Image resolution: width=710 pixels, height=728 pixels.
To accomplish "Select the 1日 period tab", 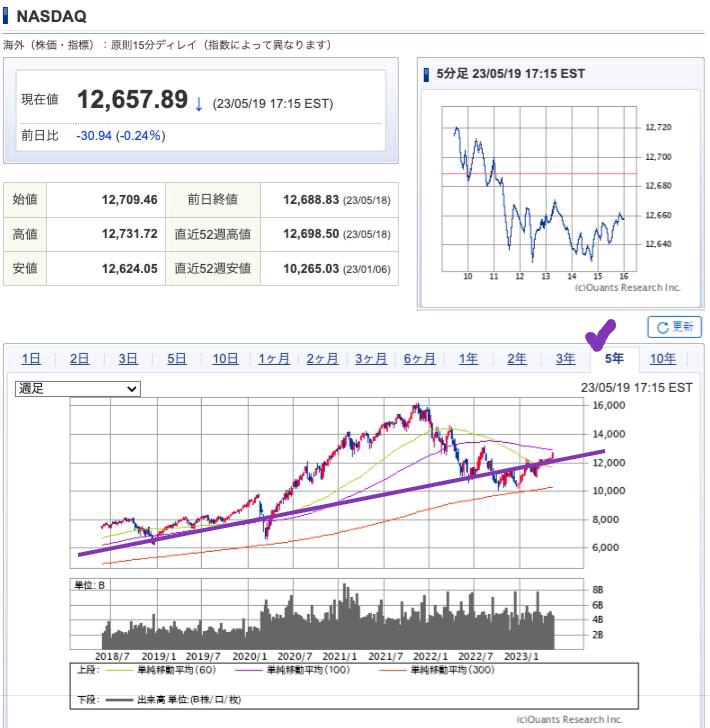I will click(31, 359).
